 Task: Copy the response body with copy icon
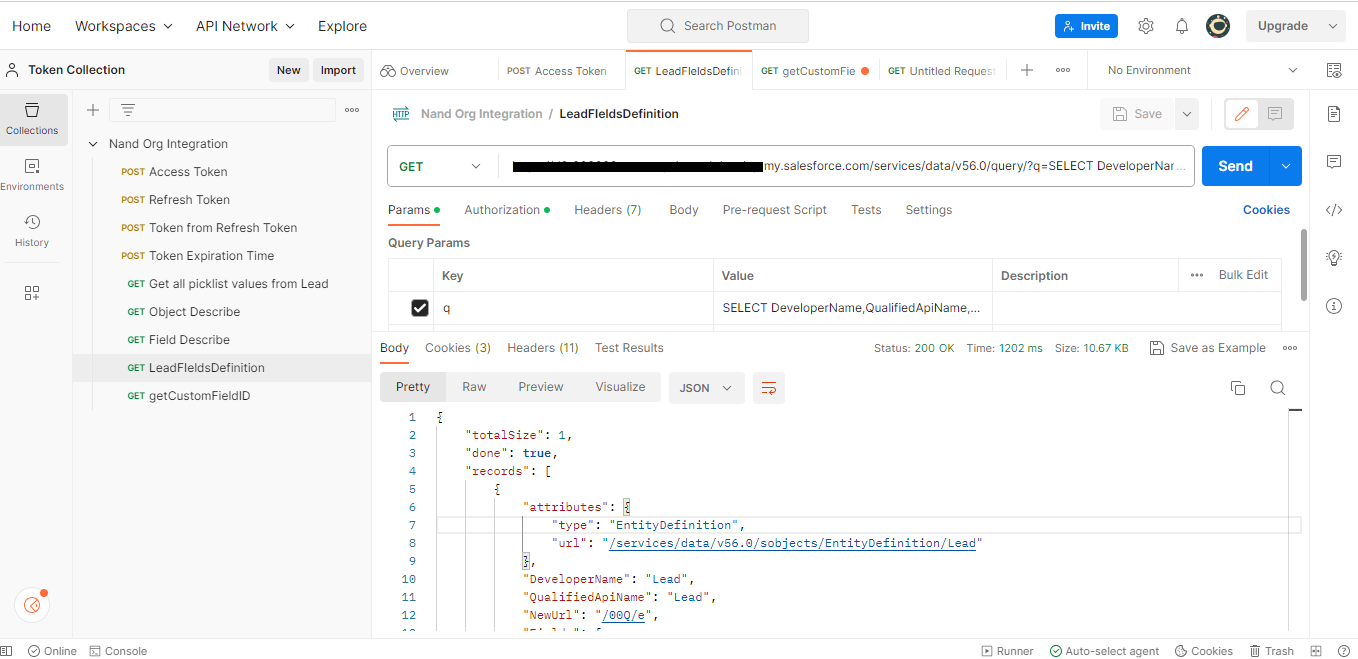[1238, 388]
